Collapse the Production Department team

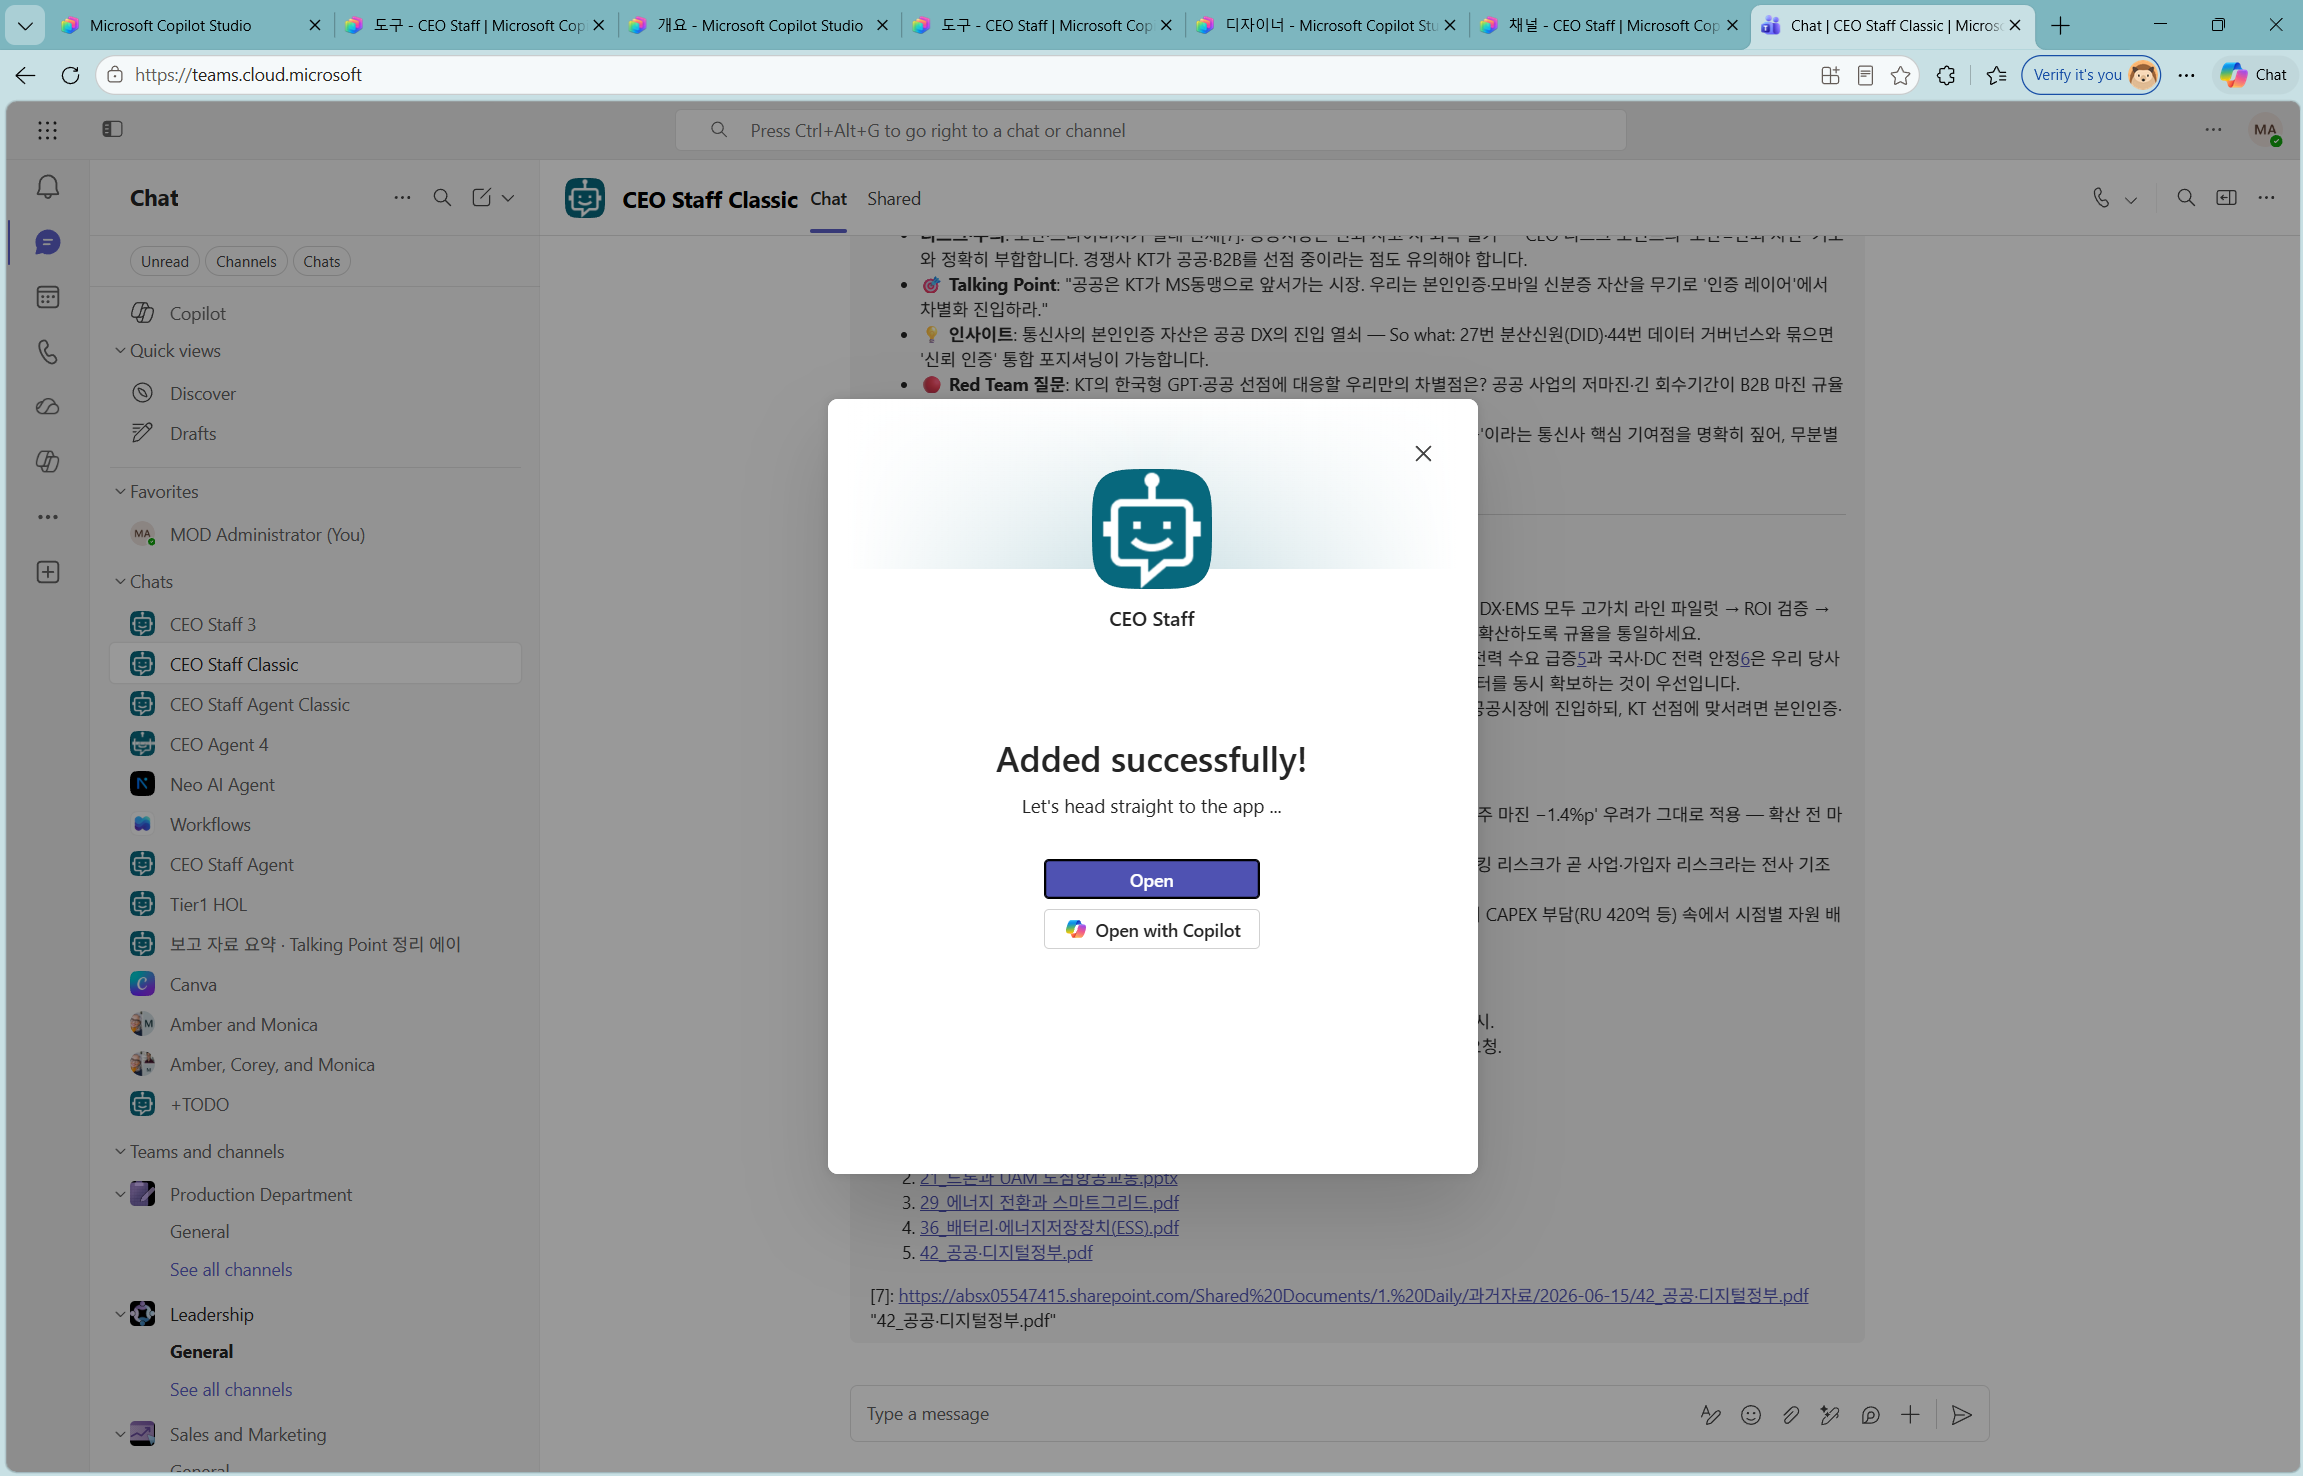click(x=120, y=1194)
